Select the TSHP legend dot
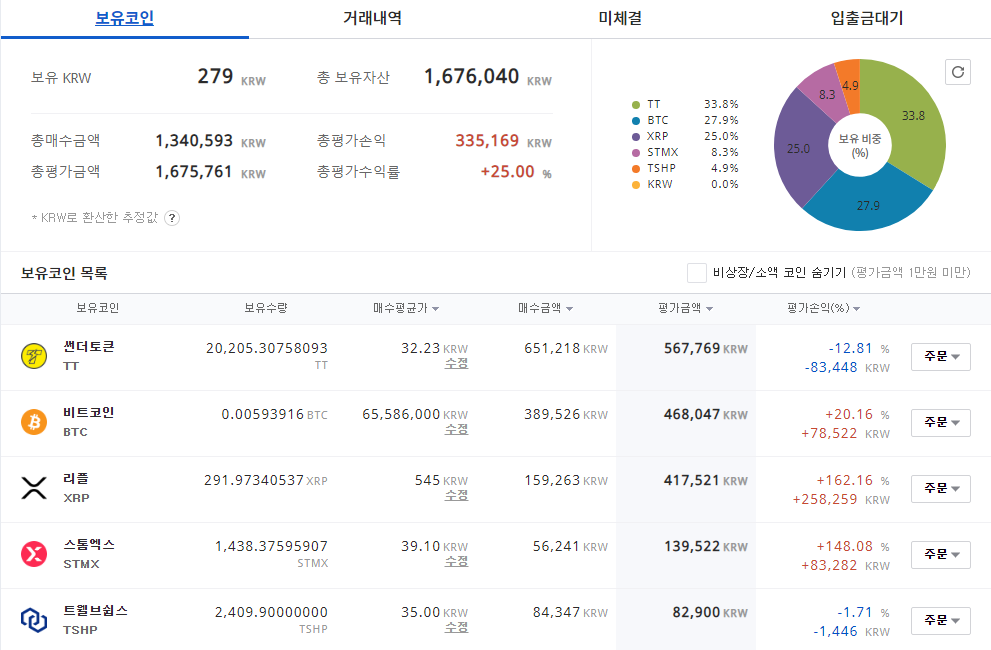Screen dimensions: 991x650 (636, 169)
